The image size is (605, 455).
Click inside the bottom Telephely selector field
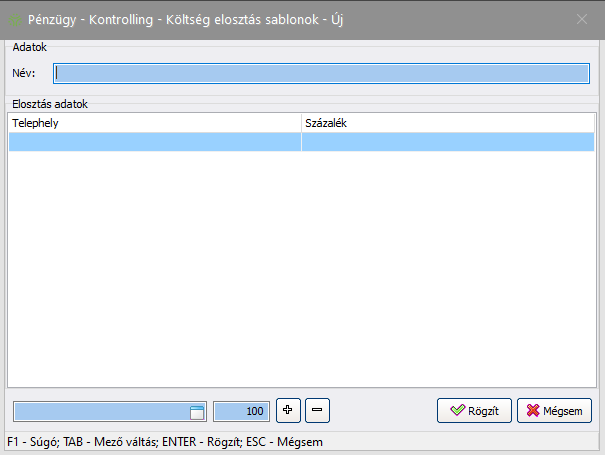coord(100,411)
